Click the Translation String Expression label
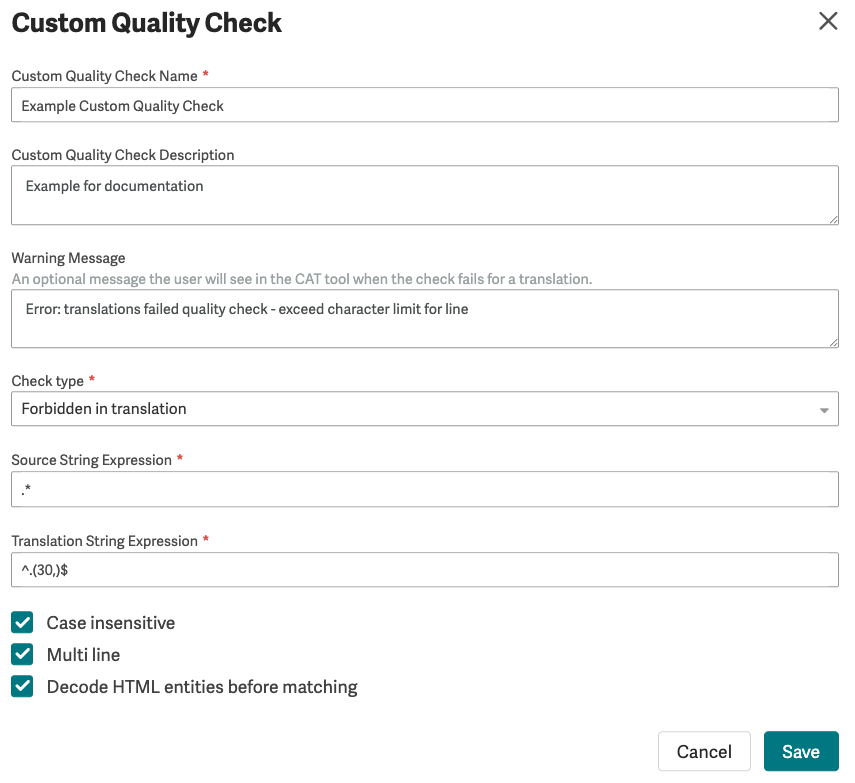The height and width of the screenshot is (783, 855). tap(105, 541)
